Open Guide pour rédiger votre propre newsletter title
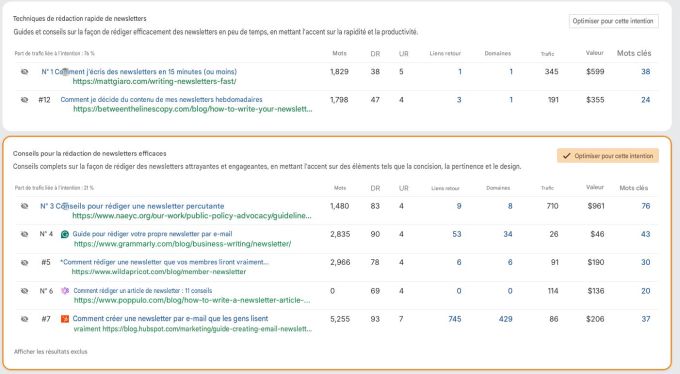The width and height of the screenshot is (680, 374). (x=152, y=234)
